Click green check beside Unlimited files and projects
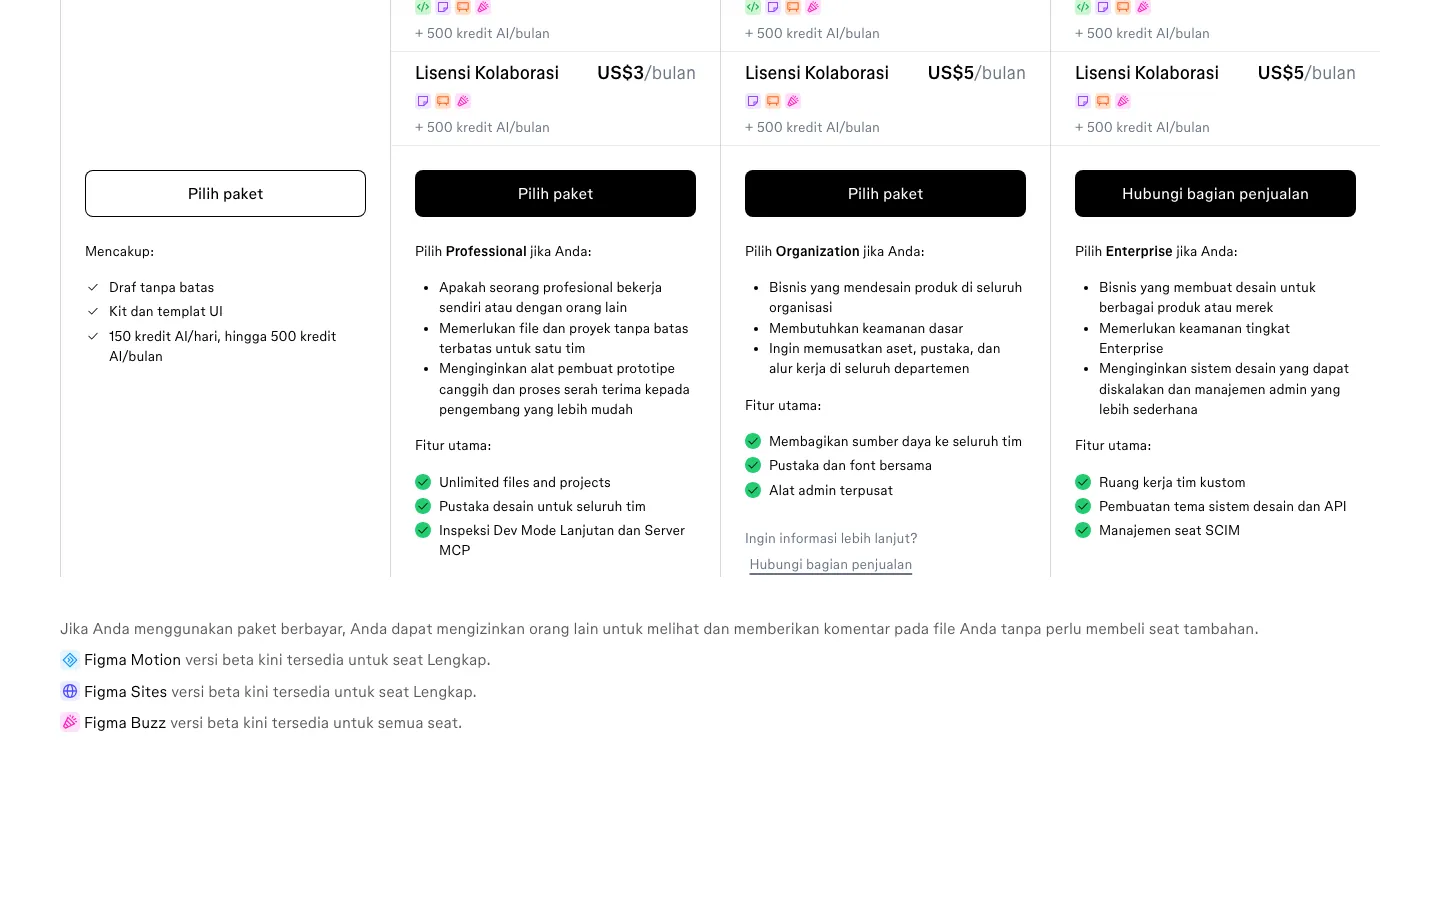The width and height of the screenshot is (1440, 900). click(x=423, y=482)
